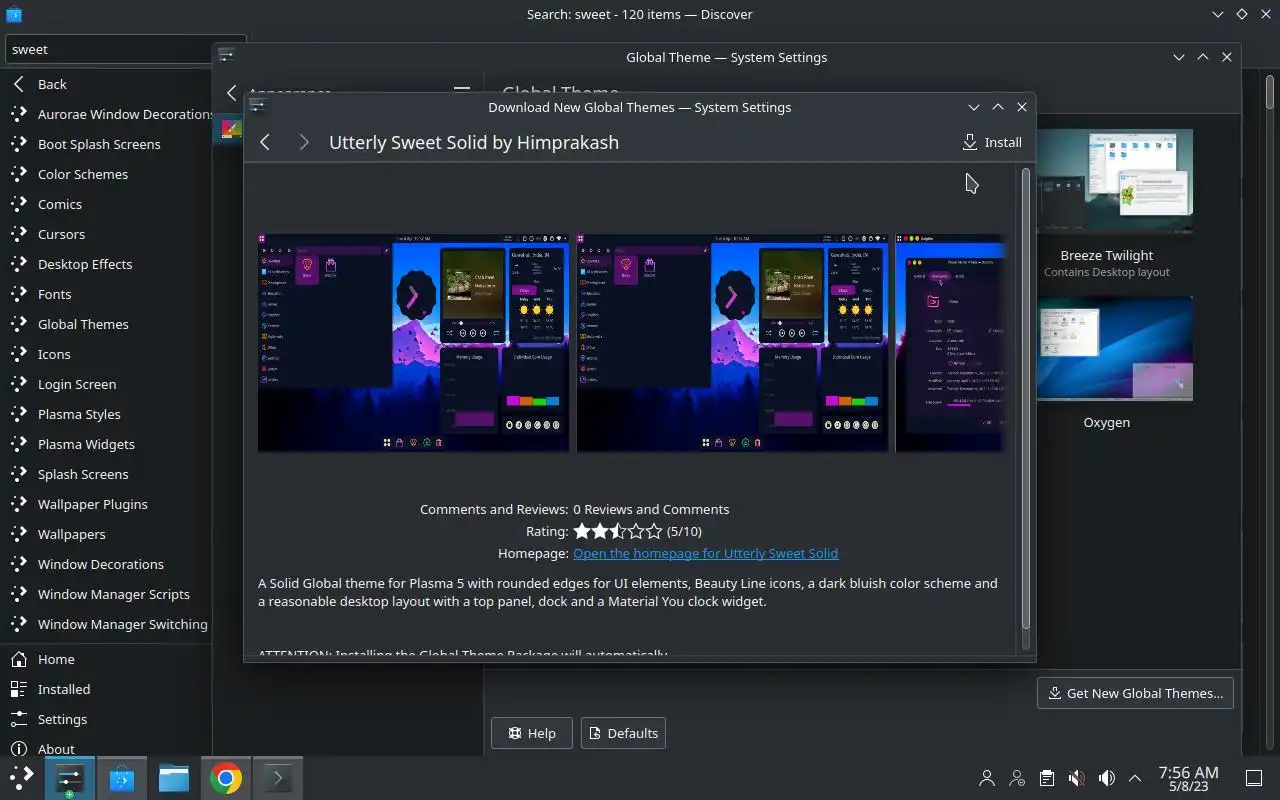1280x800 pixels.
Task: Select Comics category in Discover sidebar
Action: tap(106, 204)
